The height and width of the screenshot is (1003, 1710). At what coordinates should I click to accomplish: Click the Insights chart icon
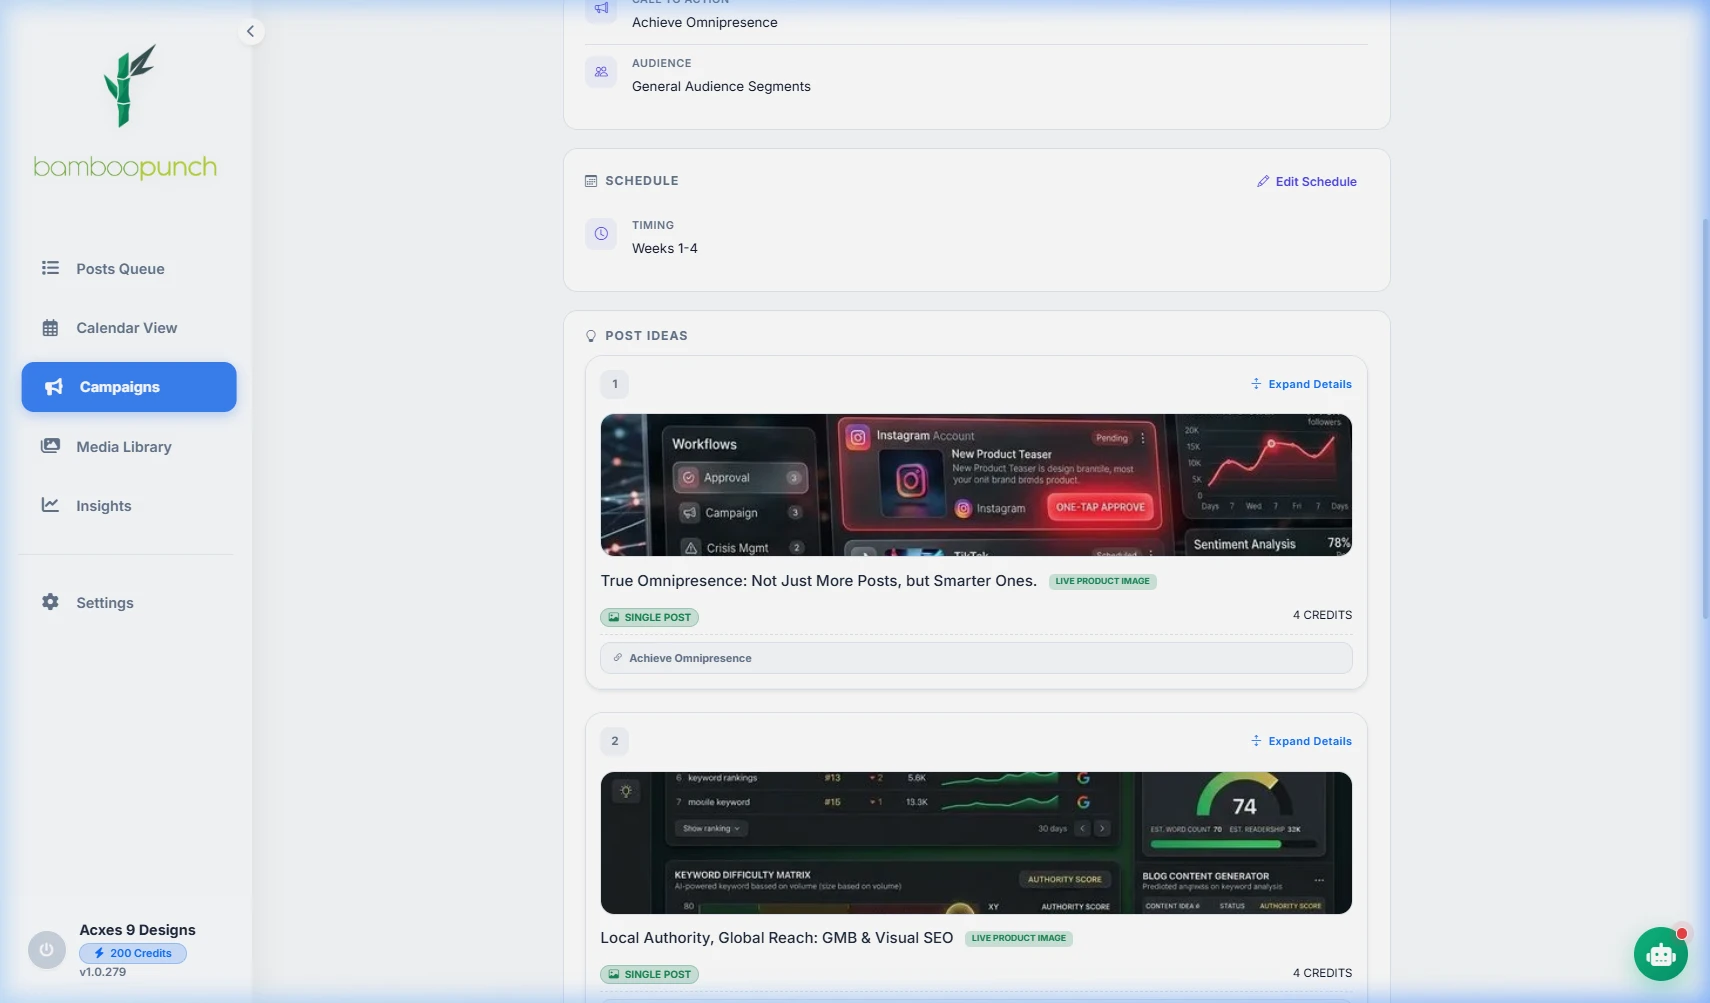(x=50, y=504)
